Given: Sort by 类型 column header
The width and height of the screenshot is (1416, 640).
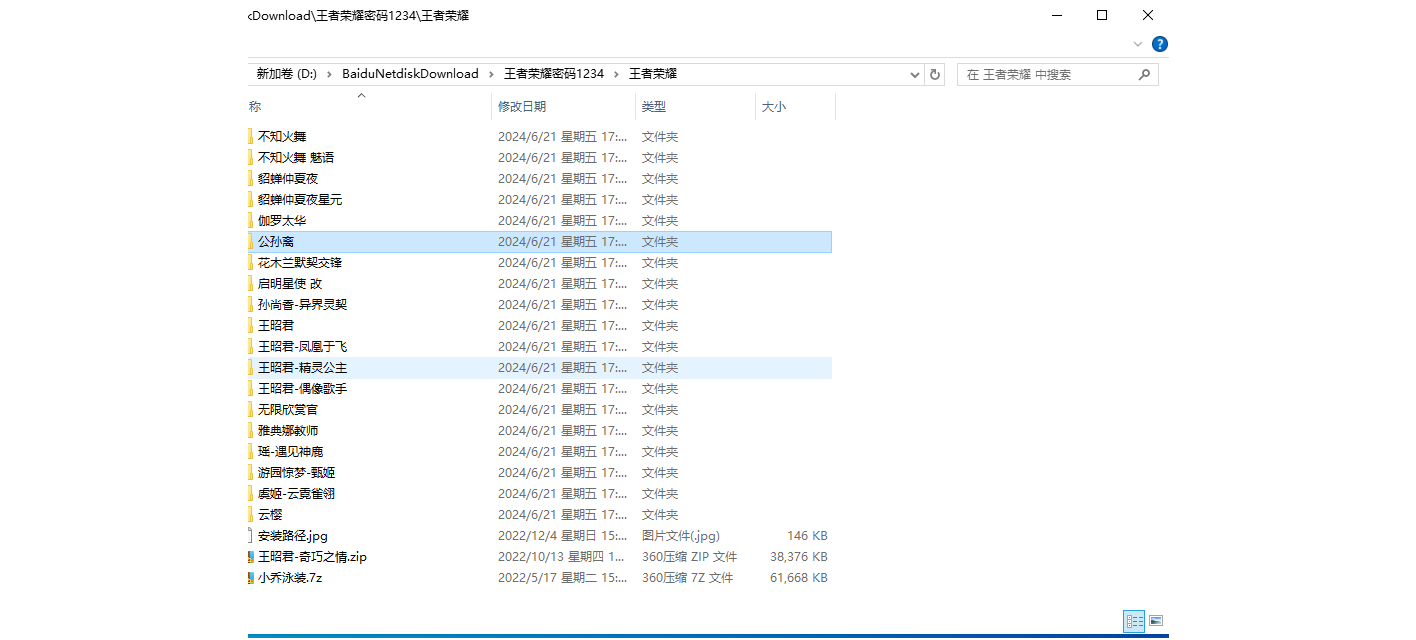Looking at the screenshot, I should (x=654, y=106).
